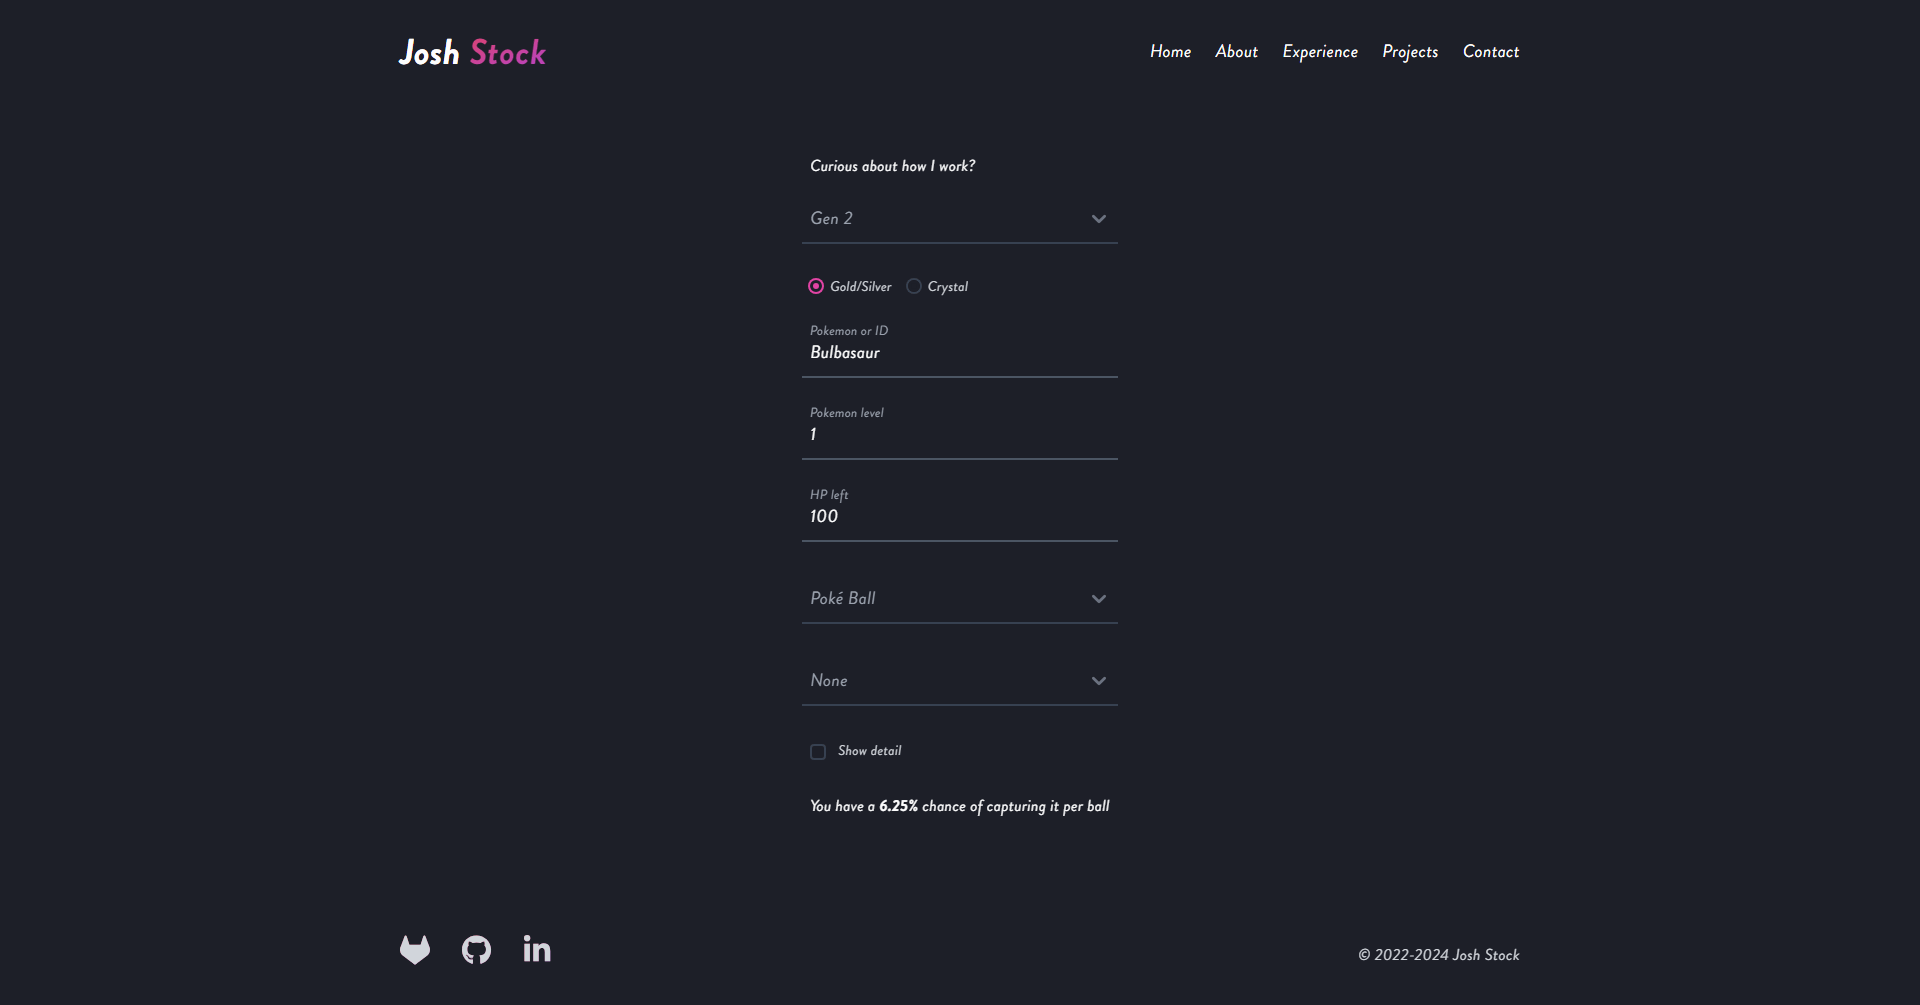This screenshot has width=1920, height=1005.
Task: Expand the None status dropdown
Action: coord(958,681)
